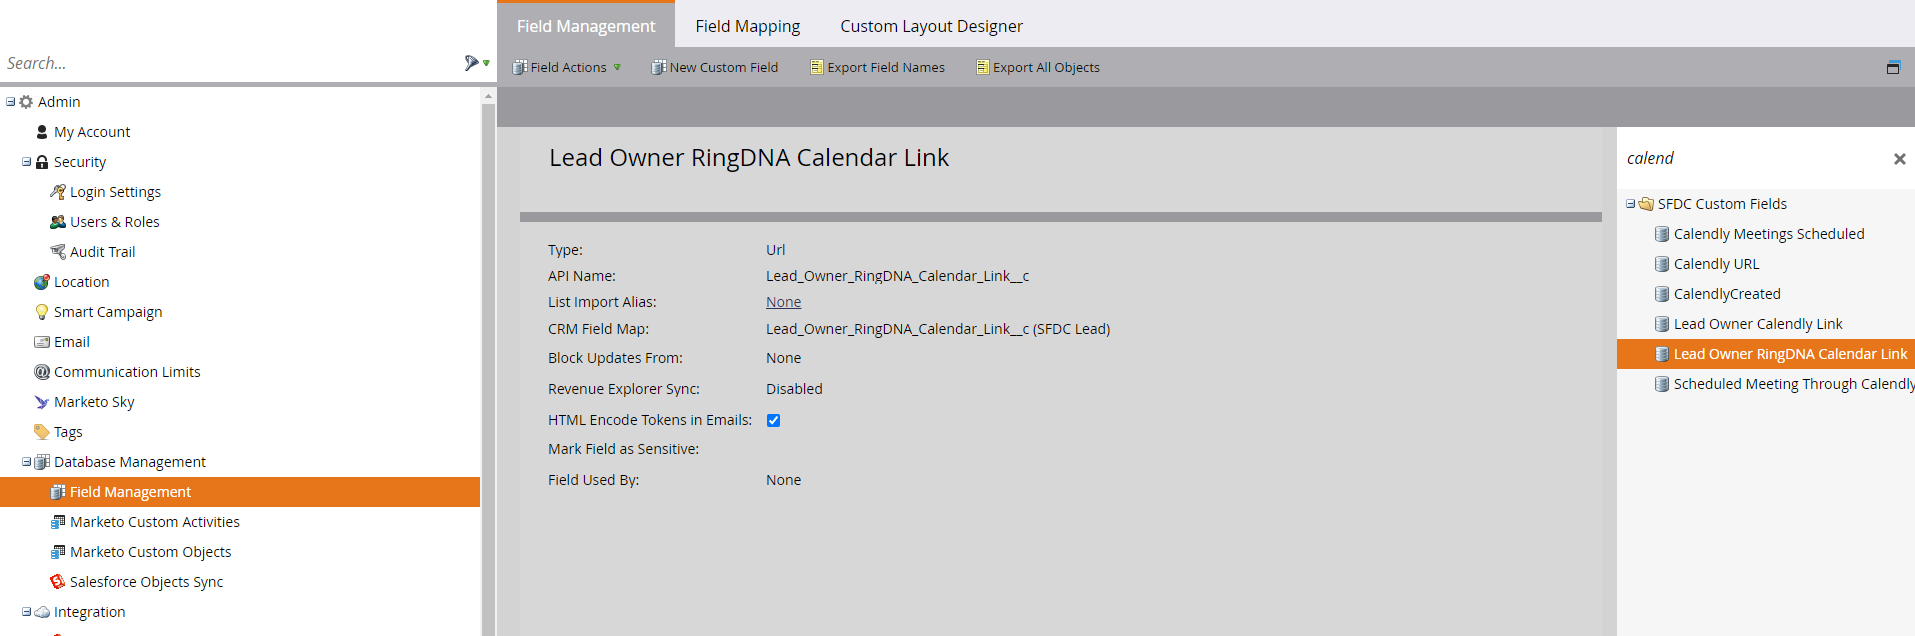Click the SFDC Custom Fields folder icon

click(x=1646, y=204)
